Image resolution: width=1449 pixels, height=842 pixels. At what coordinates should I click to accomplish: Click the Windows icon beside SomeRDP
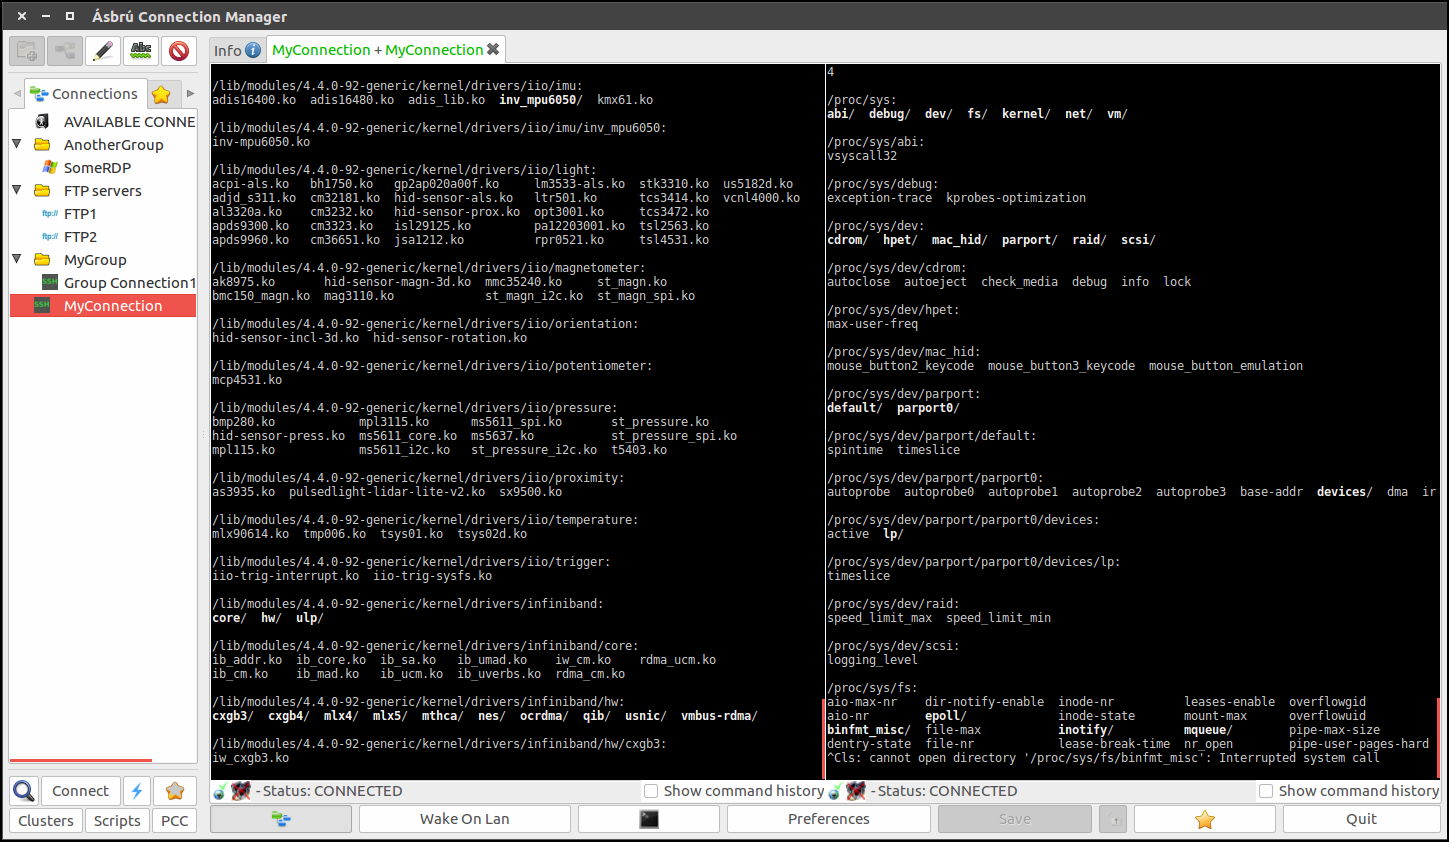coord(49,167)
